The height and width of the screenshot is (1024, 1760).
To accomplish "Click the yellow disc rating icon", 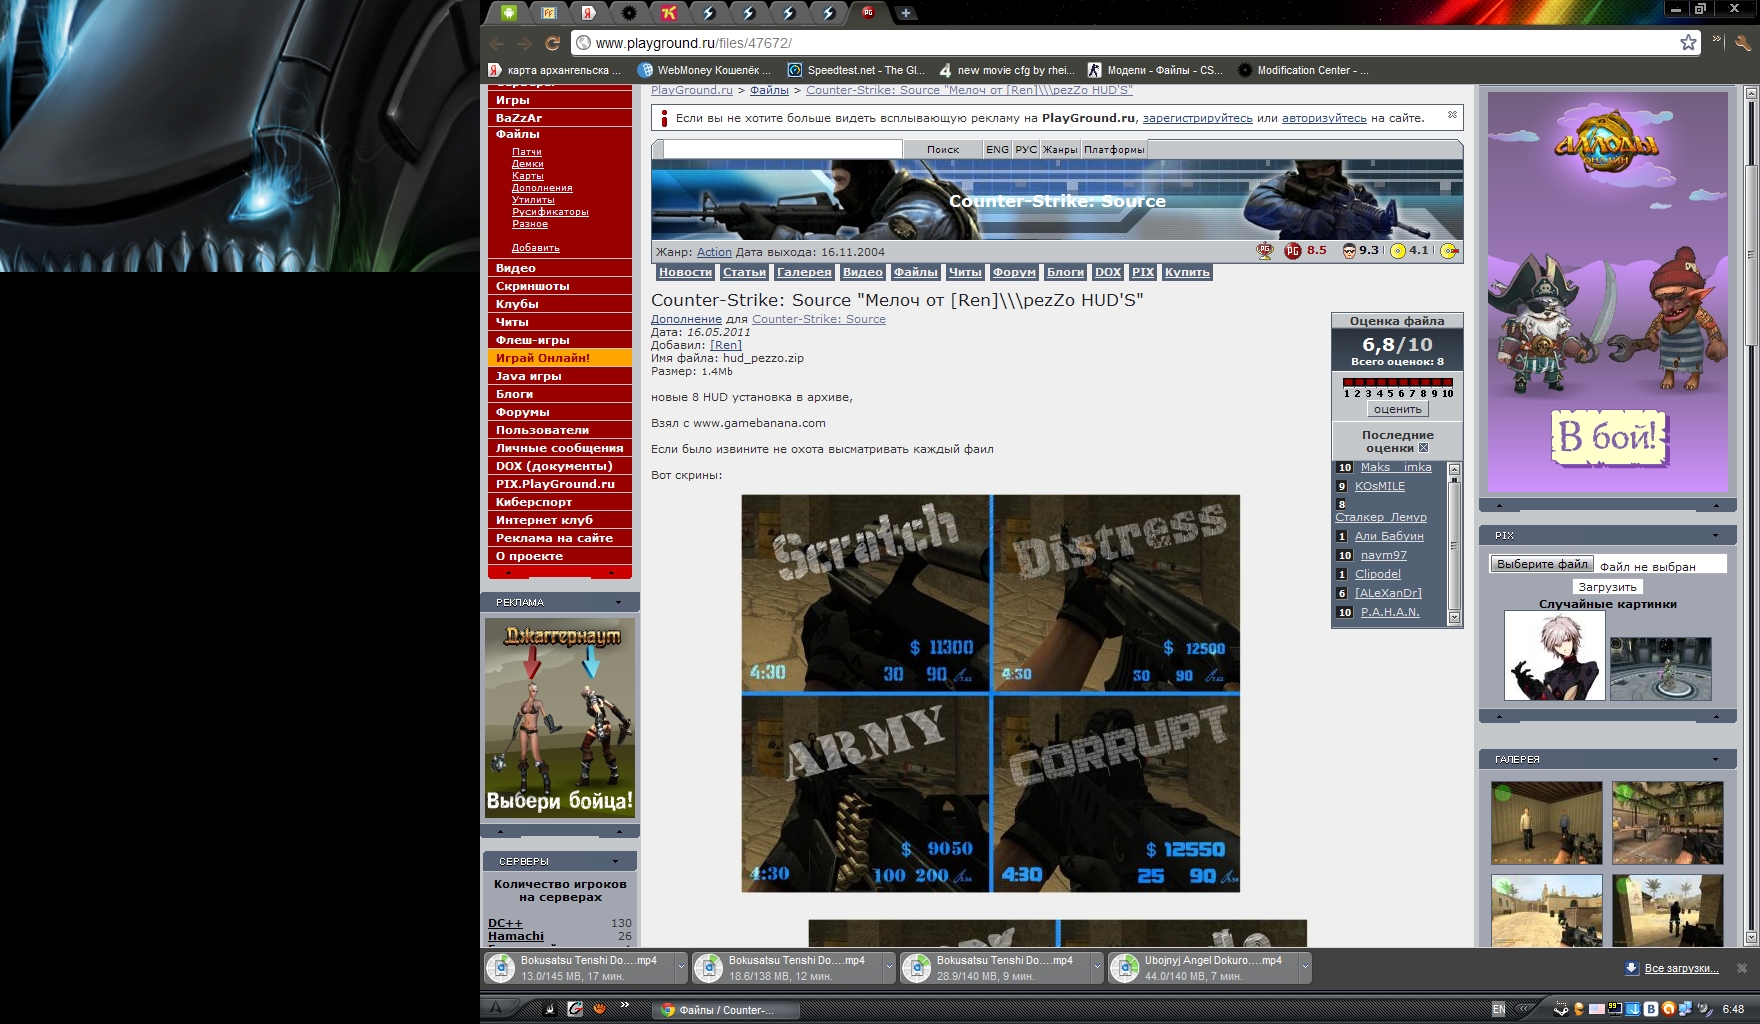I will point(1399,251).
